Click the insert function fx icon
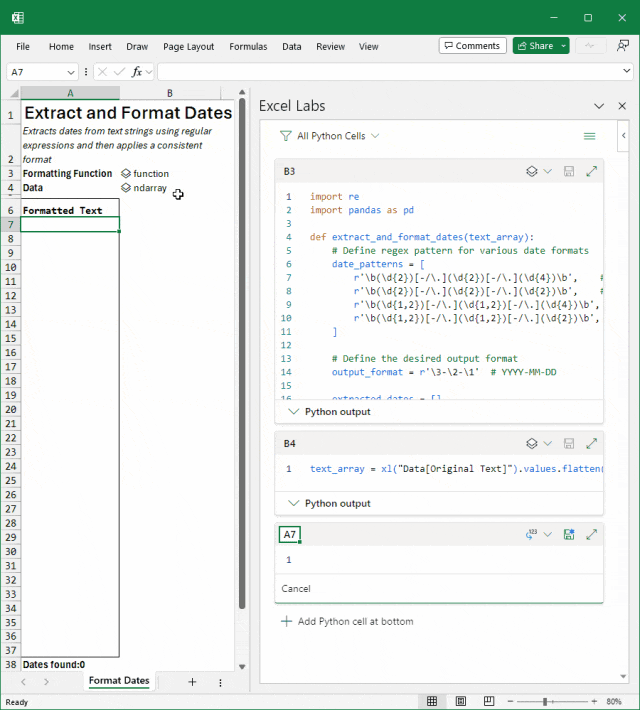640x710 pixels. (137, 72)
